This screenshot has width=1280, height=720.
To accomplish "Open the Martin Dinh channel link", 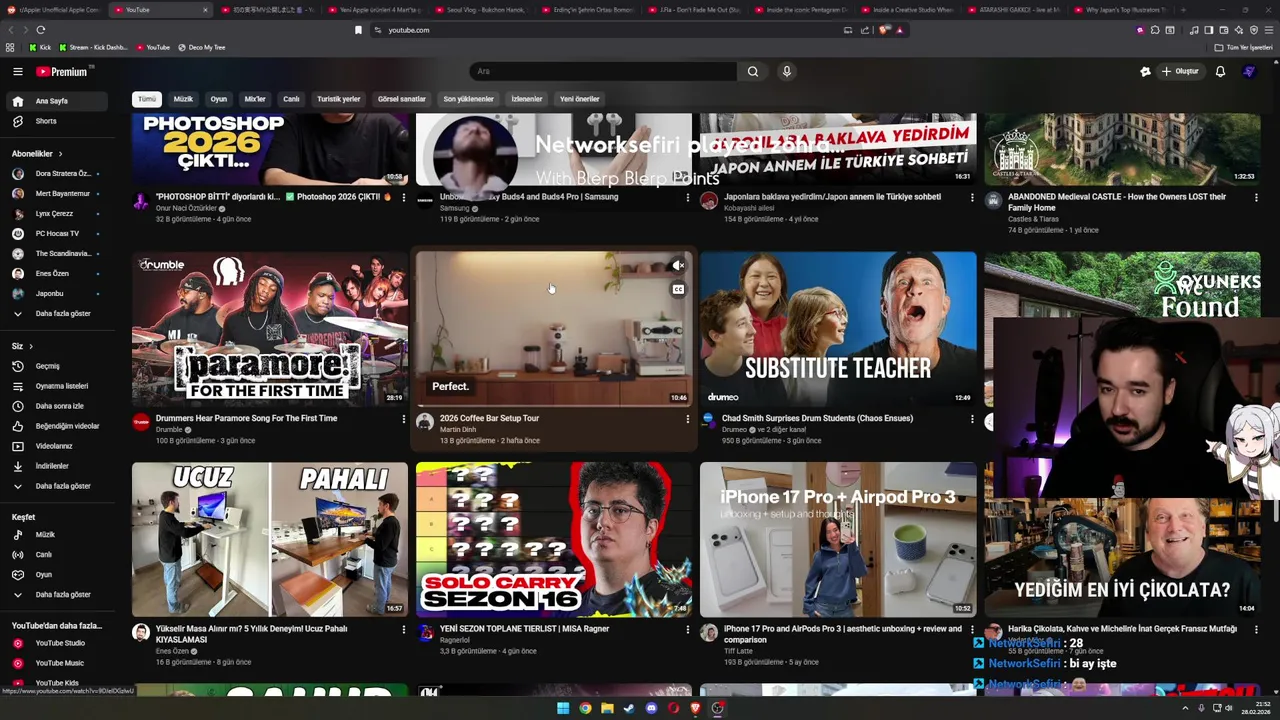I will (x=458, y=430).
